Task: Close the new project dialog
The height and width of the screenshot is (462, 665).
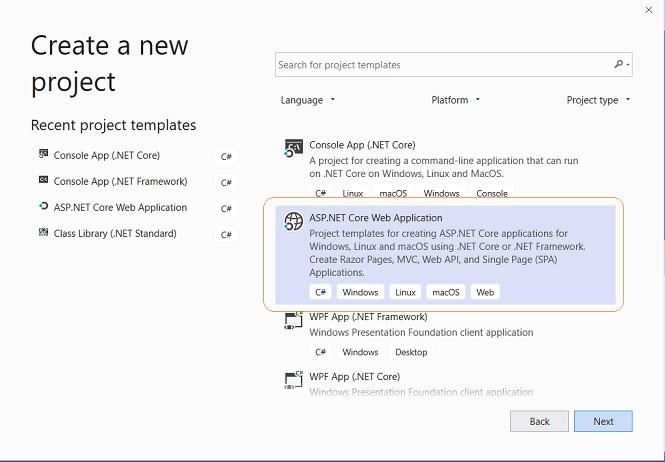Action: (x=648, y=10)
